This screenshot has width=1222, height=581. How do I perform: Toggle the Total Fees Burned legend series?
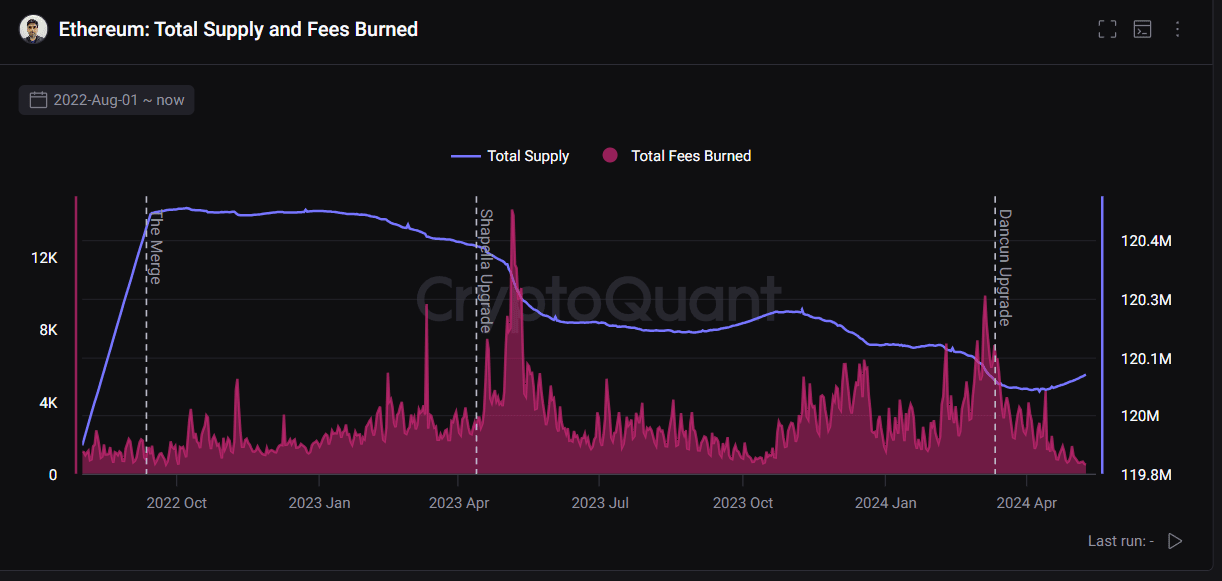677,156
